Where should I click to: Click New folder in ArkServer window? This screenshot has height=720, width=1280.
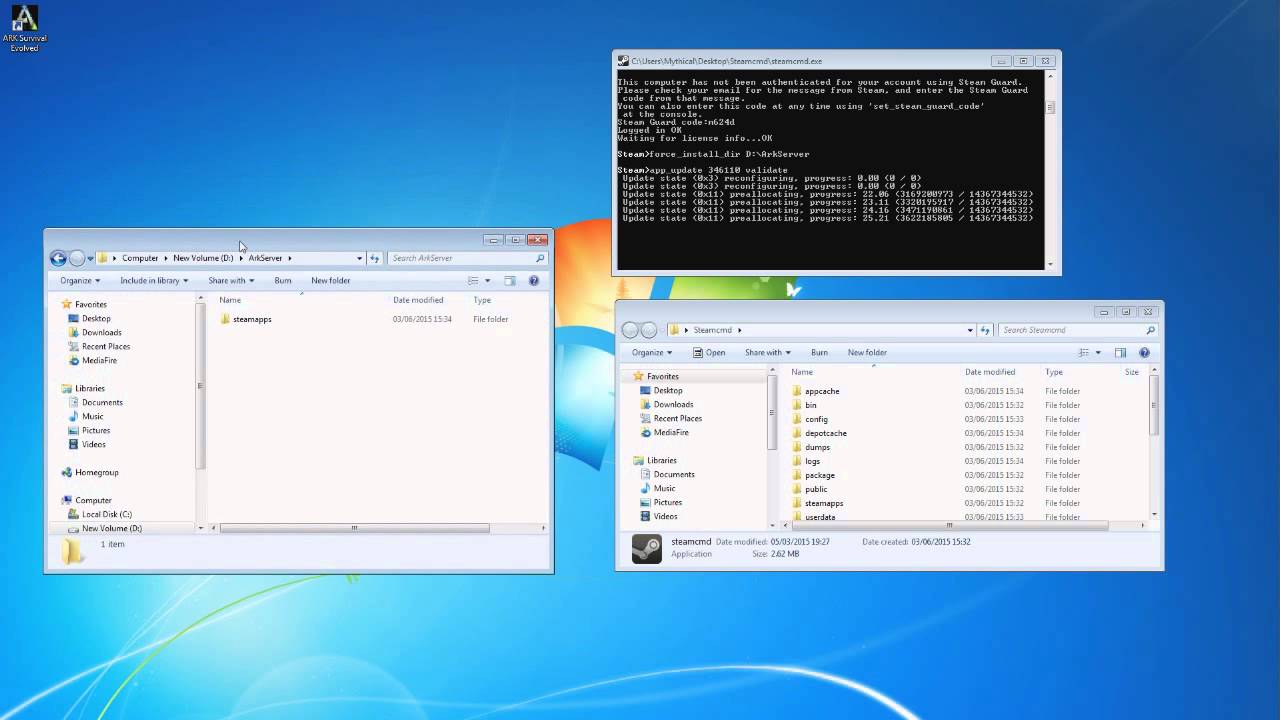pos(330,281)
